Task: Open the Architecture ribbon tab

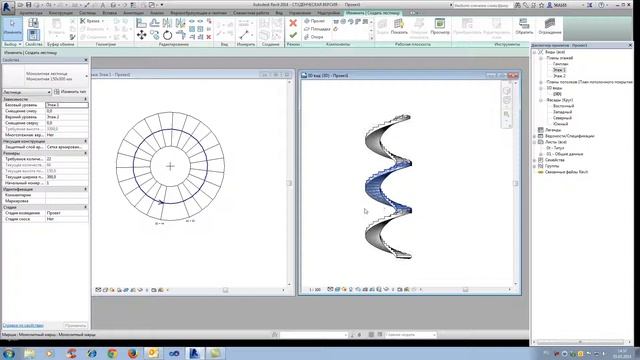Action: (x=31, y=13)
